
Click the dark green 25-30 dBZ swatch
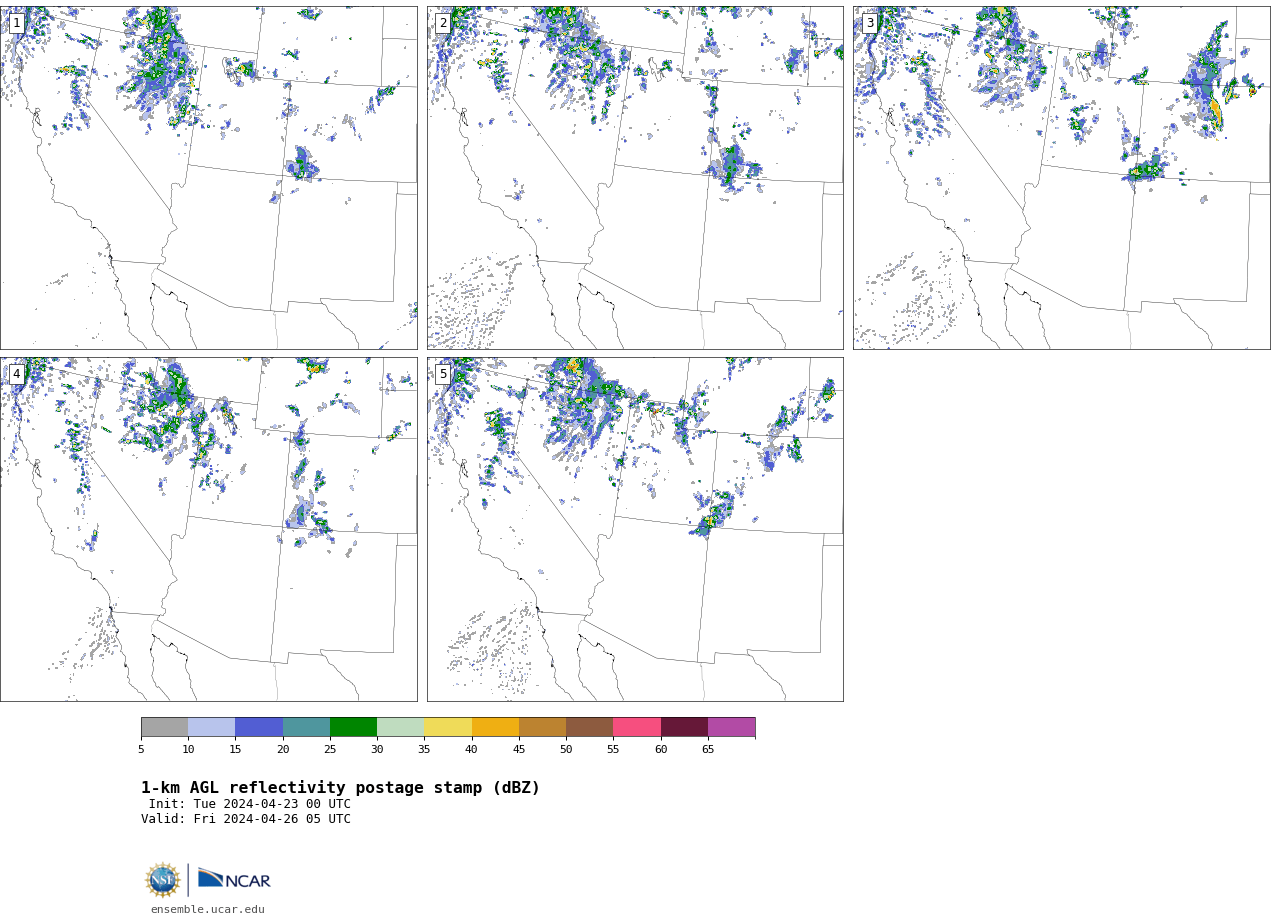pyautogui.click(x=353, y=727)
